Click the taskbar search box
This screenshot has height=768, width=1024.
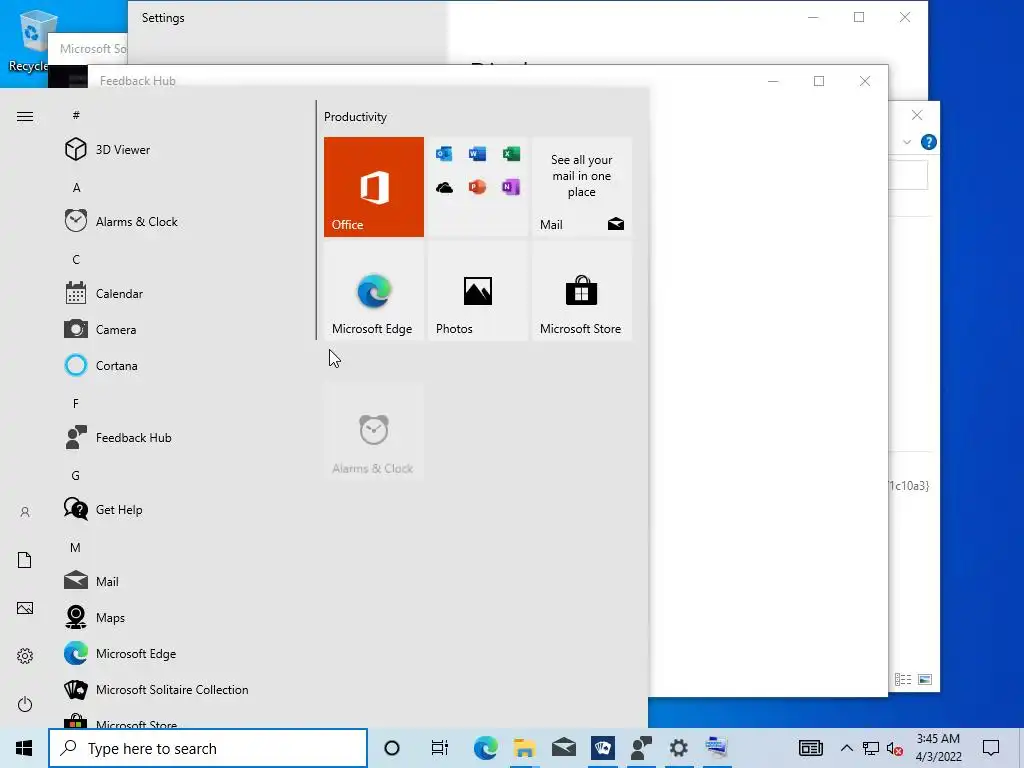(x=208, y=748)
